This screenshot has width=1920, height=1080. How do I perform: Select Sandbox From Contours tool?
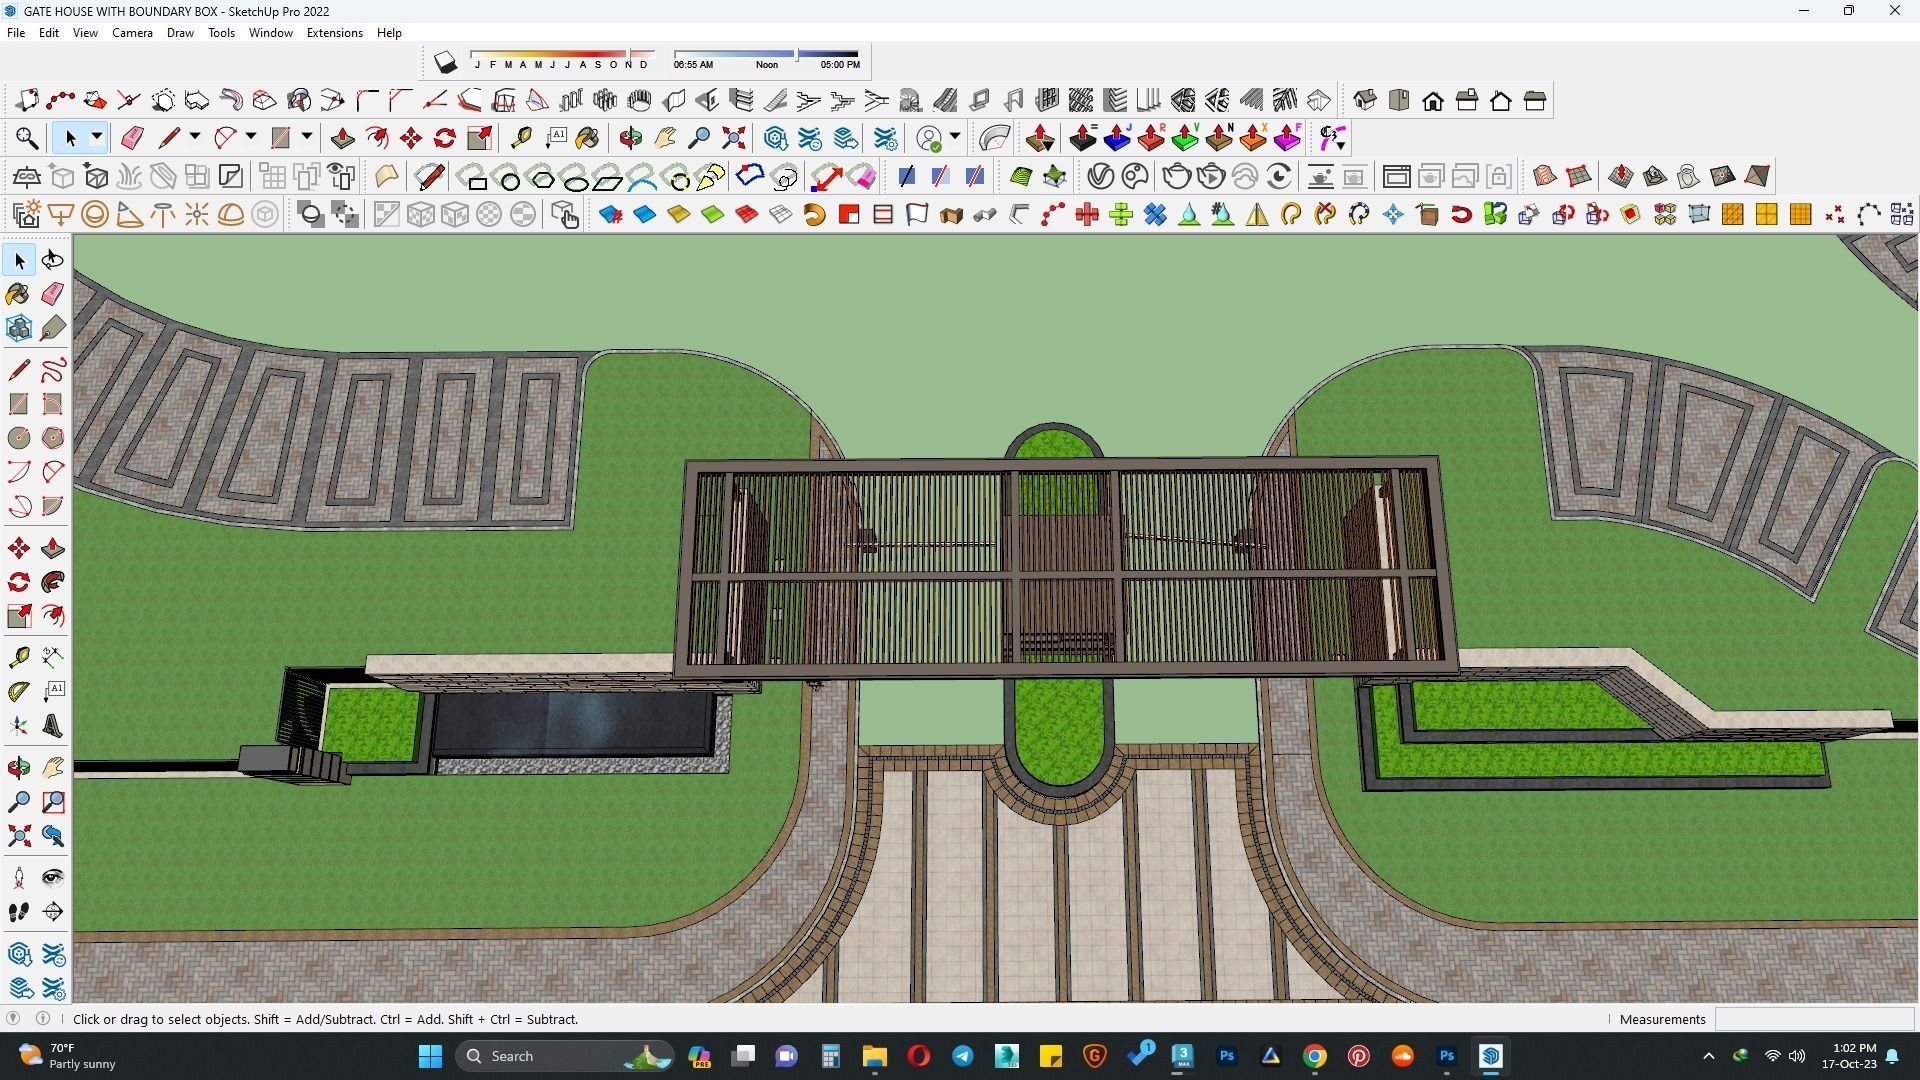(1545, 177)
